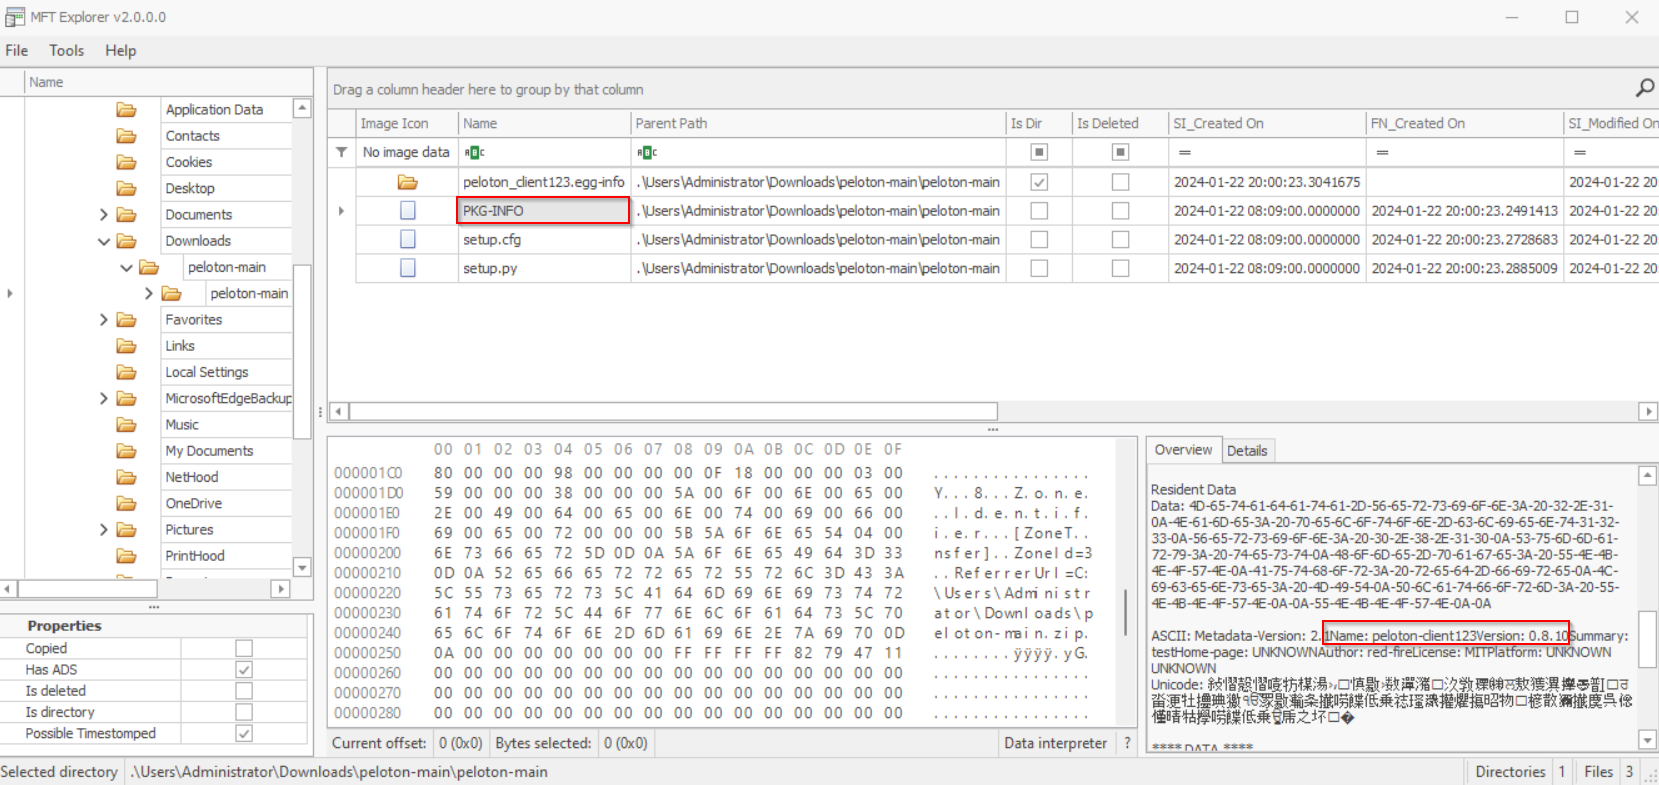The width and height of the screenshot is (1659, 785).
Task: Expand the nested peloton-main tree node
Action: pos(148,293)
